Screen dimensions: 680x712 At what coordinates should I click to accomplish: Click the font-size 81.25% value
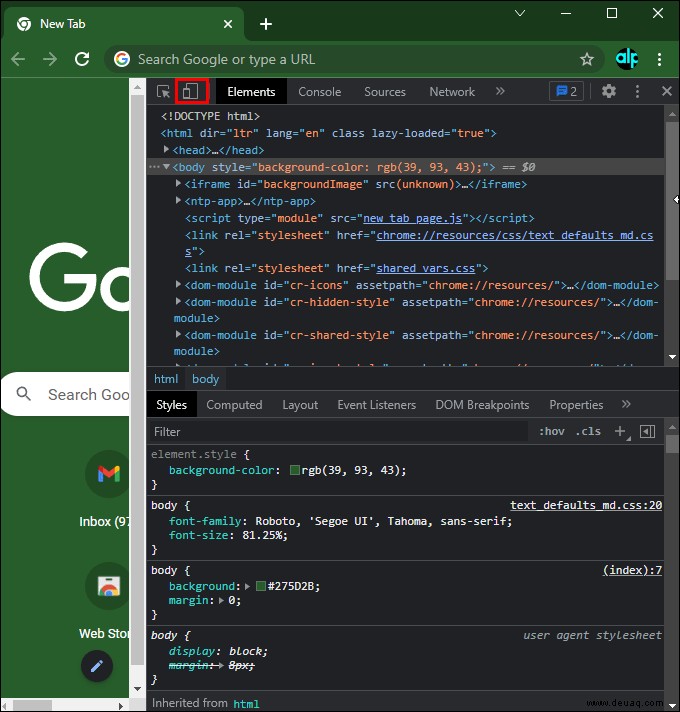click(263, 535)
